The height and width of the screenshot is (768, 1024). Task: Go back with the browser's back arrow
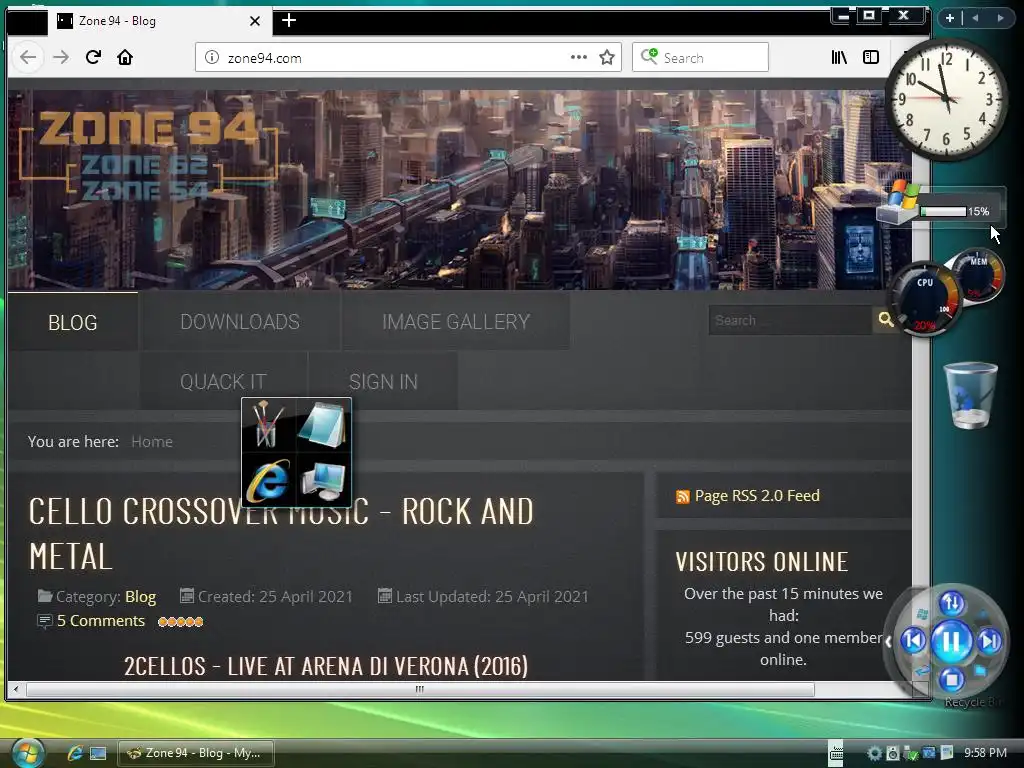28,57
